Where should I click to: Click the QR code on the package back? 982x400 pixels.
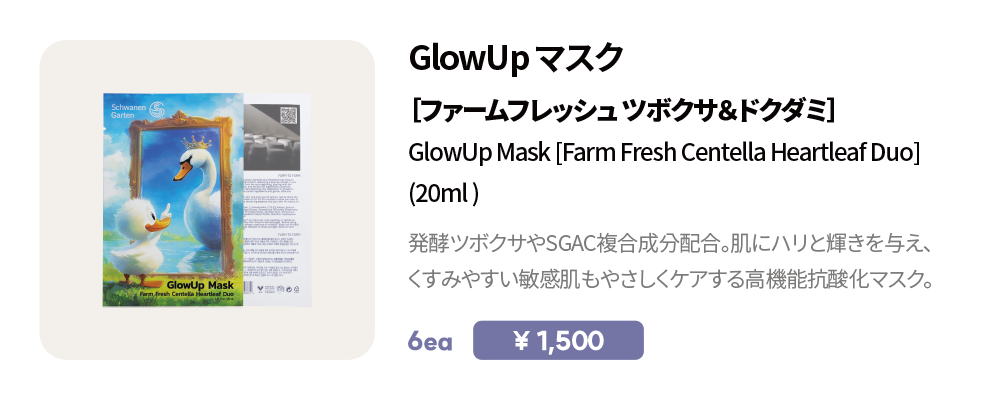point(289,114)
